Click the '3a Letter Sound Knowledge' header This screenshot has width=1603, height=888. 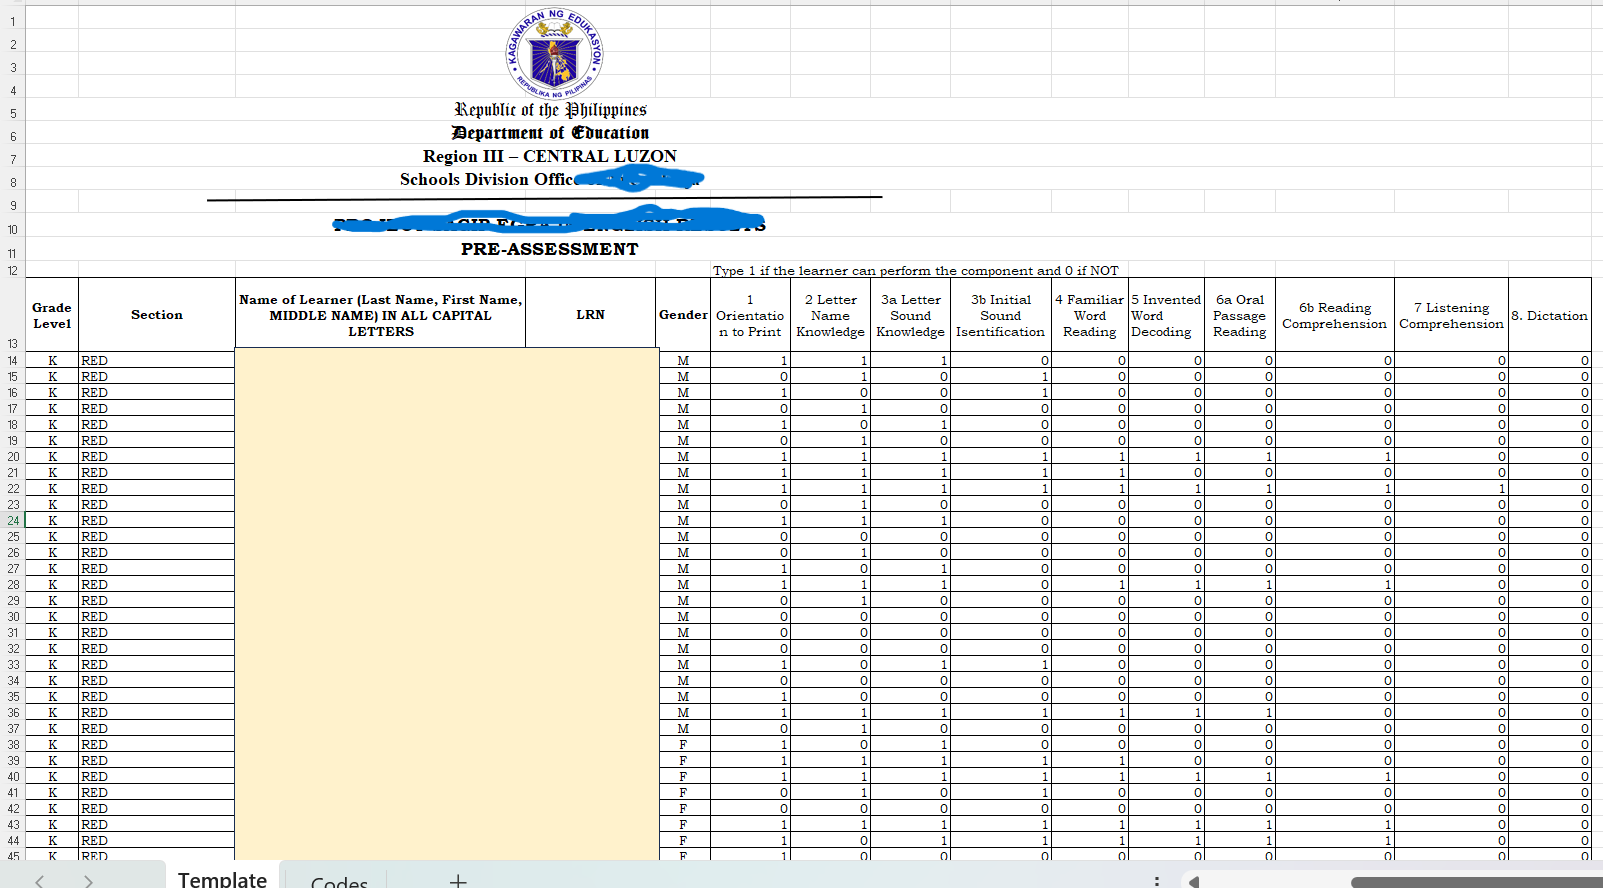coord(910,315)
